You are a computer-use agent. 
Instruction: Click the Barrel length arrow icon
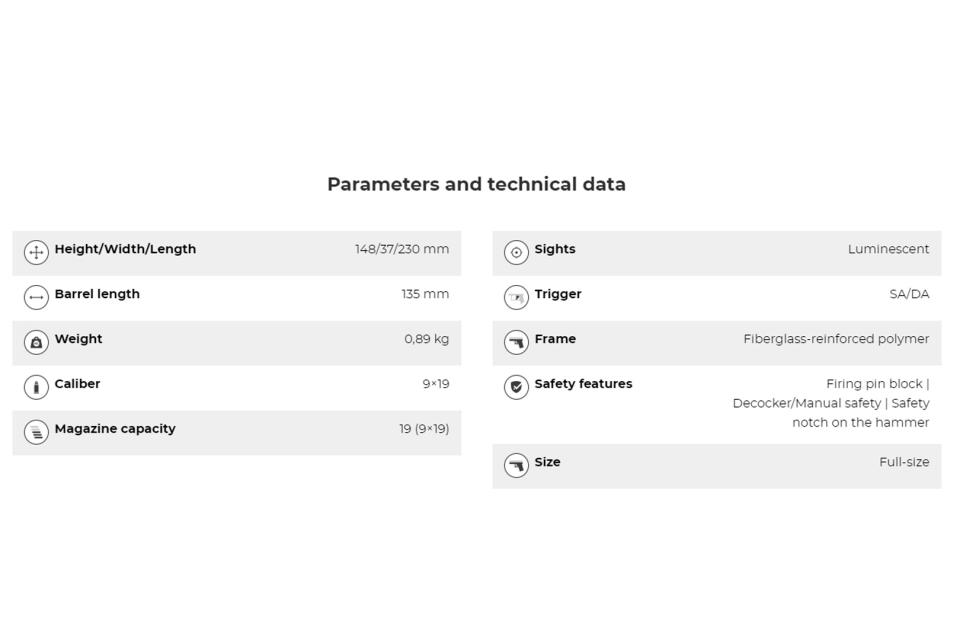pyautogui.click(x=36, y=297)
